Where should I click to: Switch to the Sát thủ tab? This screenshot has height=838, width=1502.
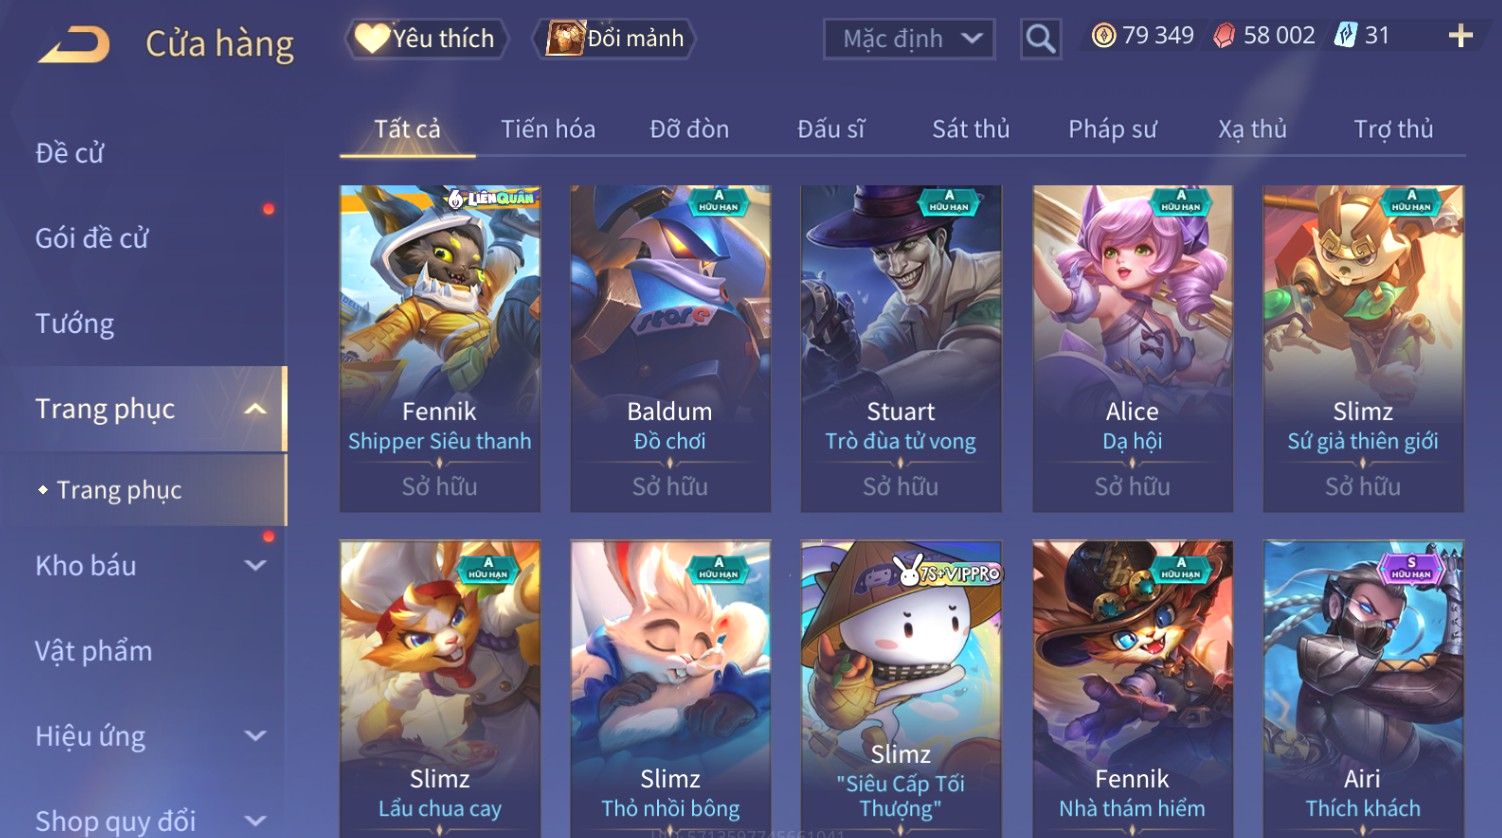pos(970,129)
